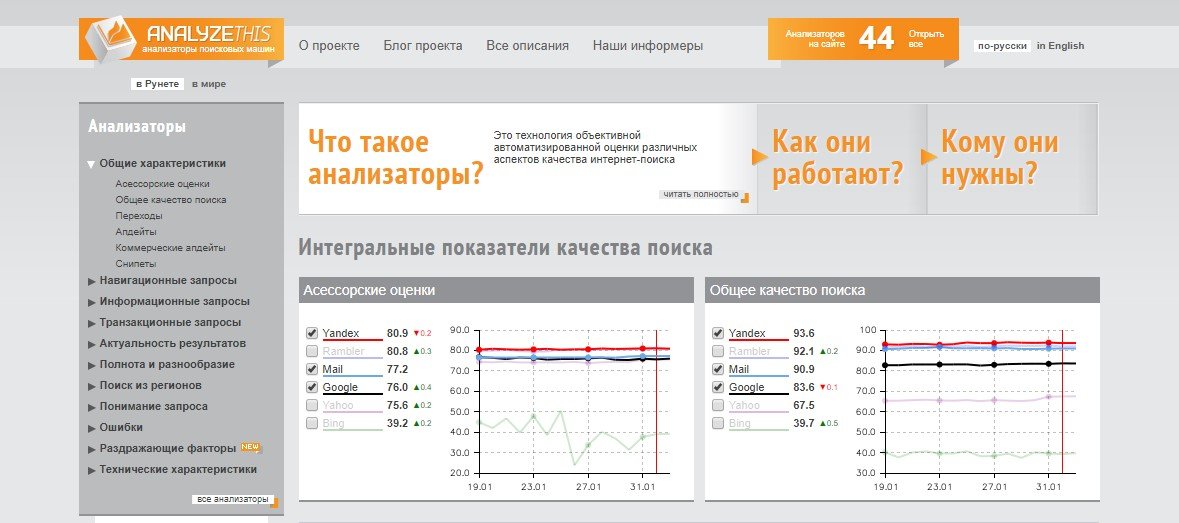The image size is (1179, 523).
Task: Click the 44 analyzers counter
Action: (876, 38)
